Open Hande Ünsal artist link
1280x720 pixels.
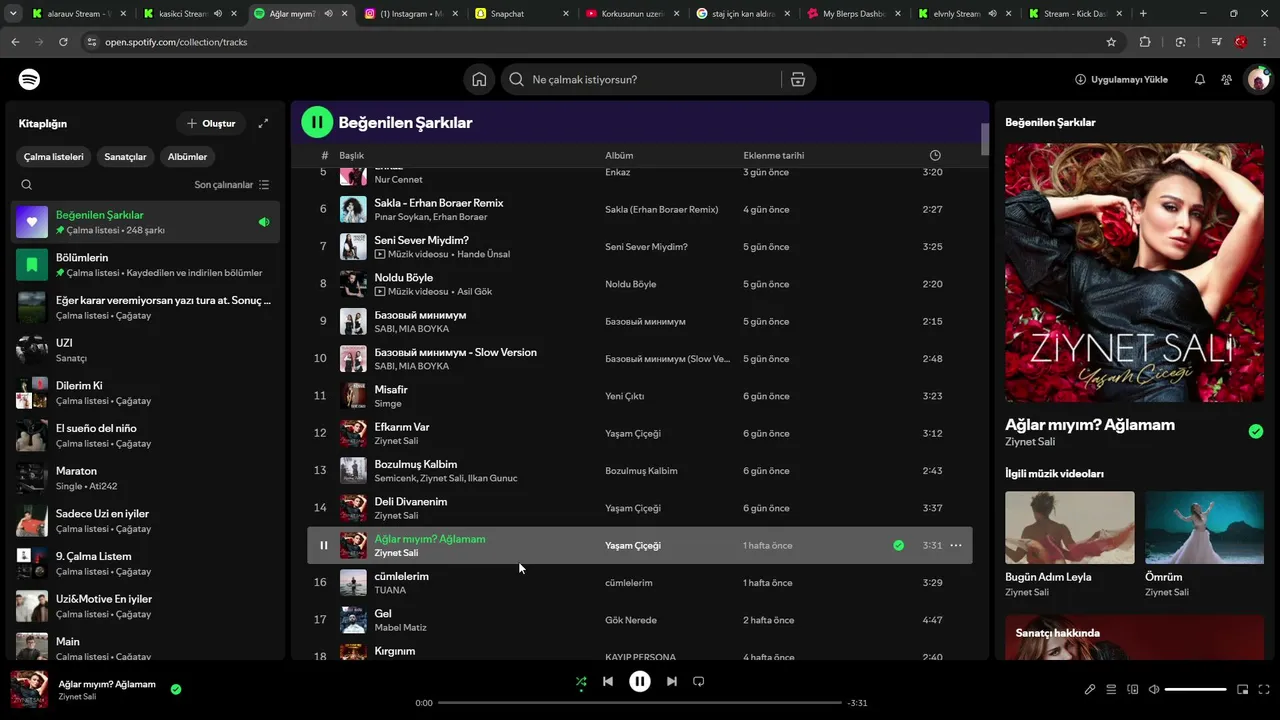(483, 254)
